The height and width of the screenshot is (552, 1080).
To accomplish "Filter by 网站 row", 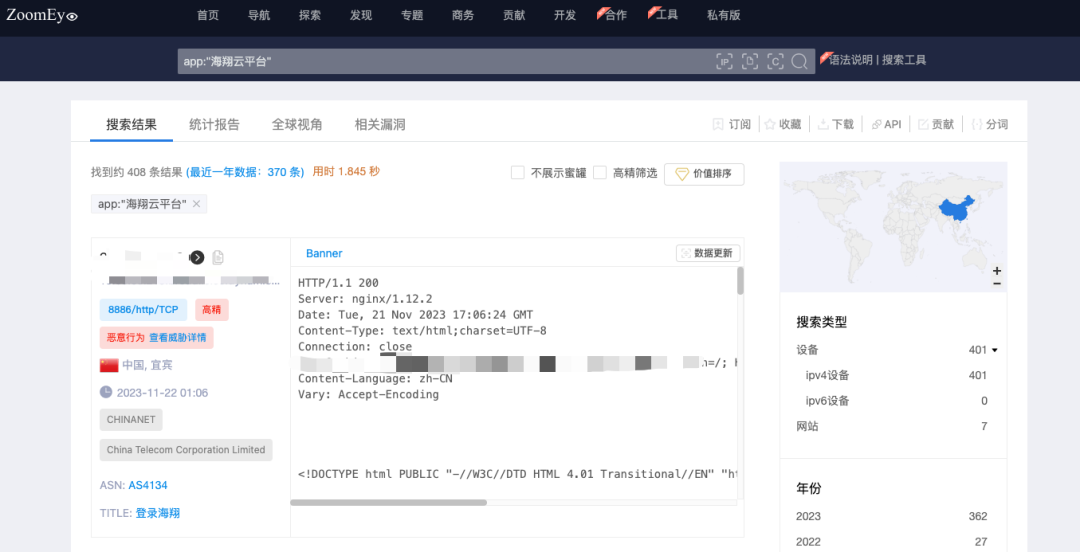I will (893, 427).
